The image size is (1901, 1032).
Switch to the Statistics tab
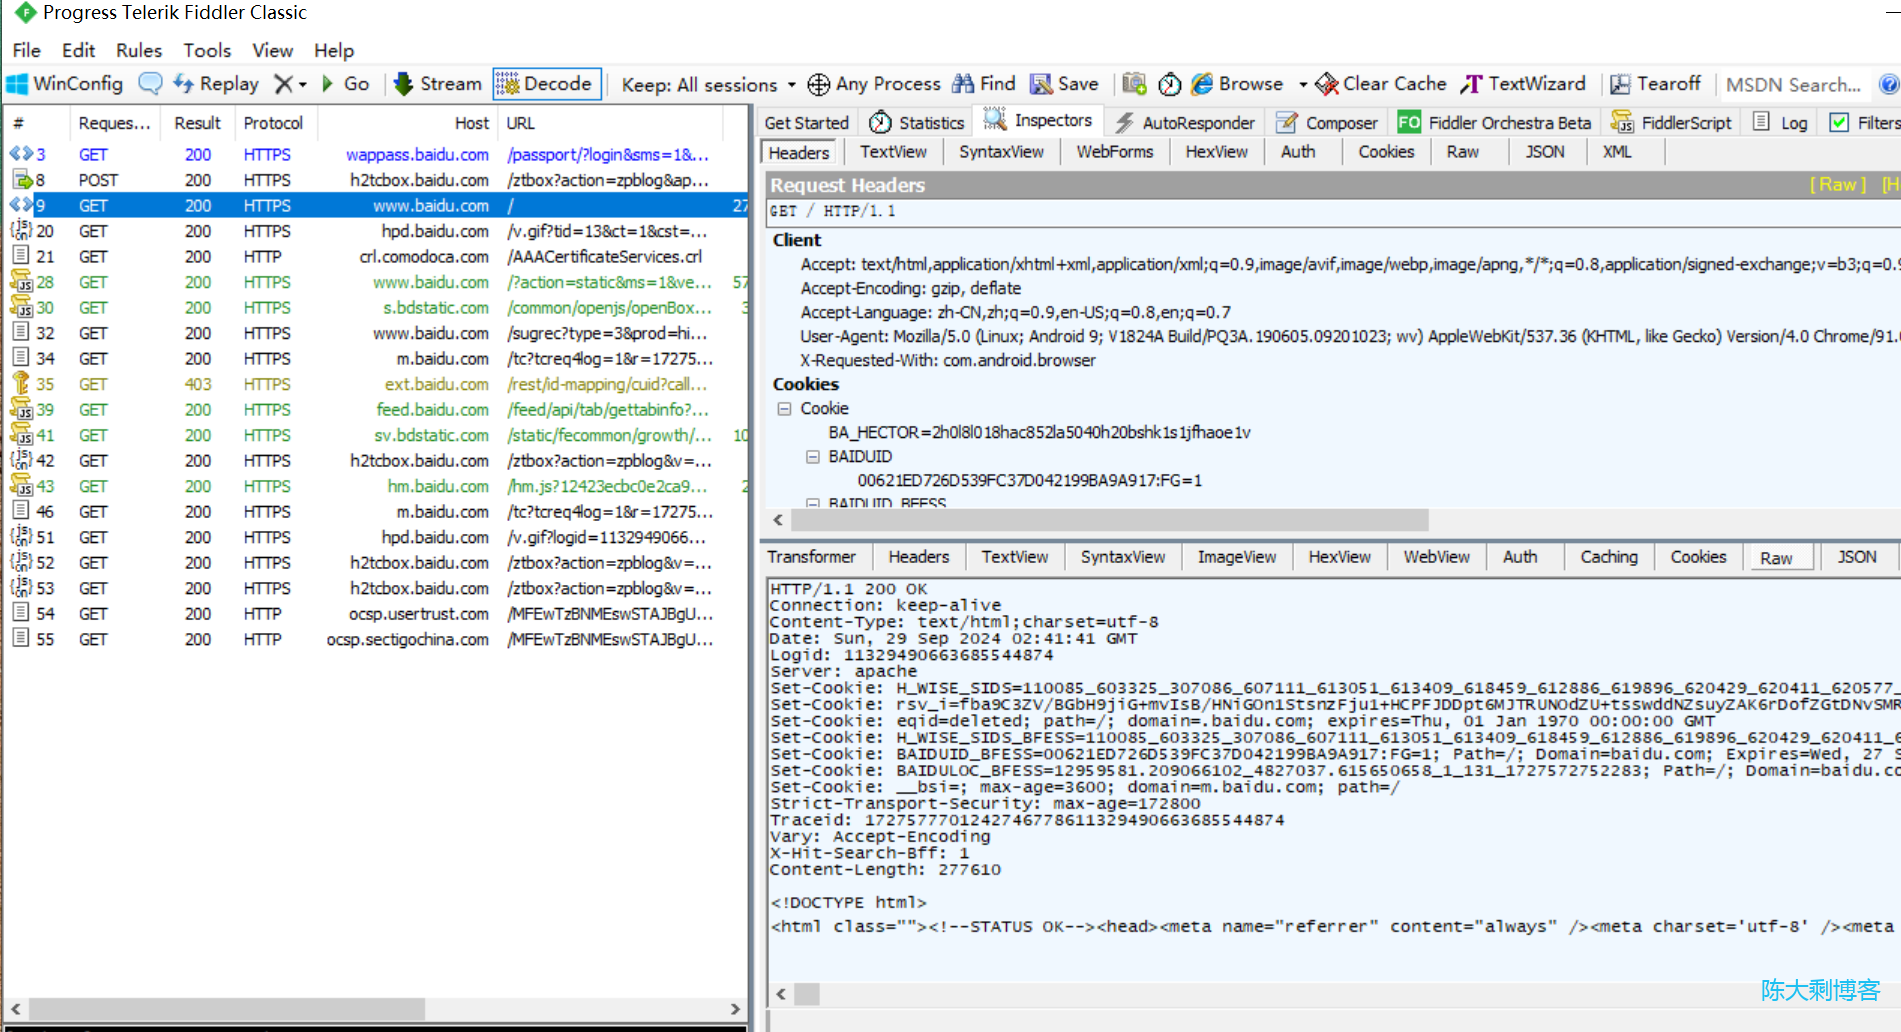point(917,123)
